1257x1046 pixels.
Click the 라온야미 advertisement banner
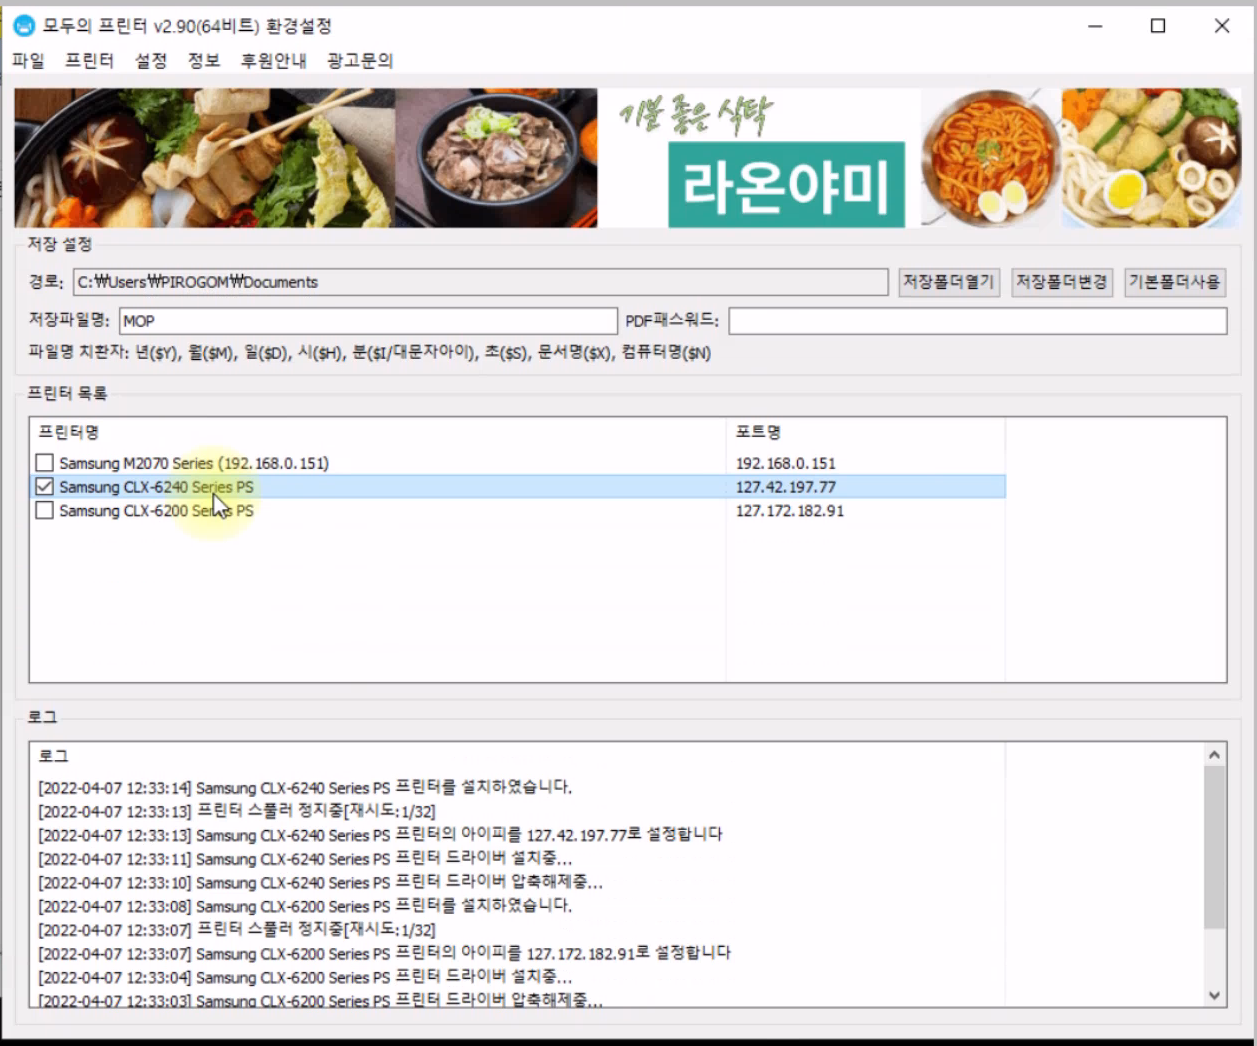[627, 158]
